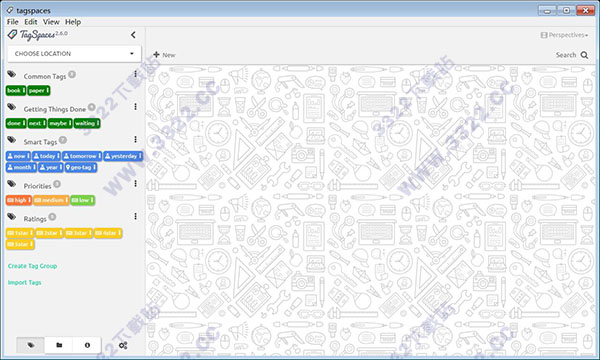Viewport: 600px width, 360px height.
Task: Select the 'waiting' tag
Action: pos(87,123)
